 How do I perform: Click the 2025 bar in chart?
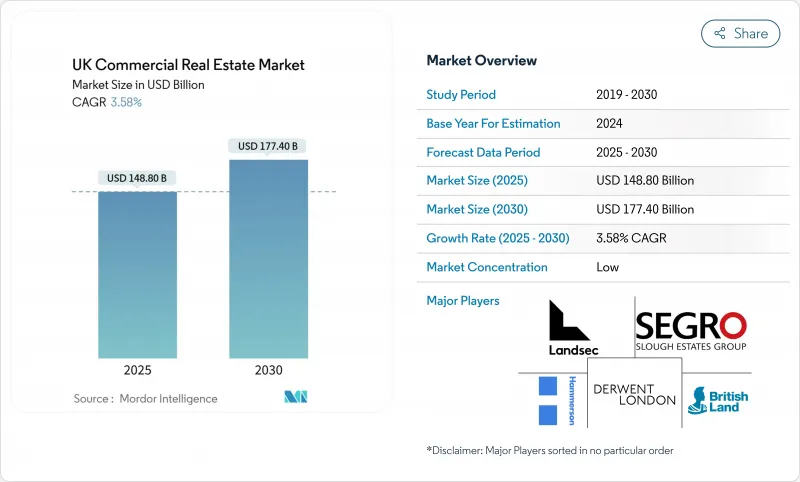click(137, 274)
